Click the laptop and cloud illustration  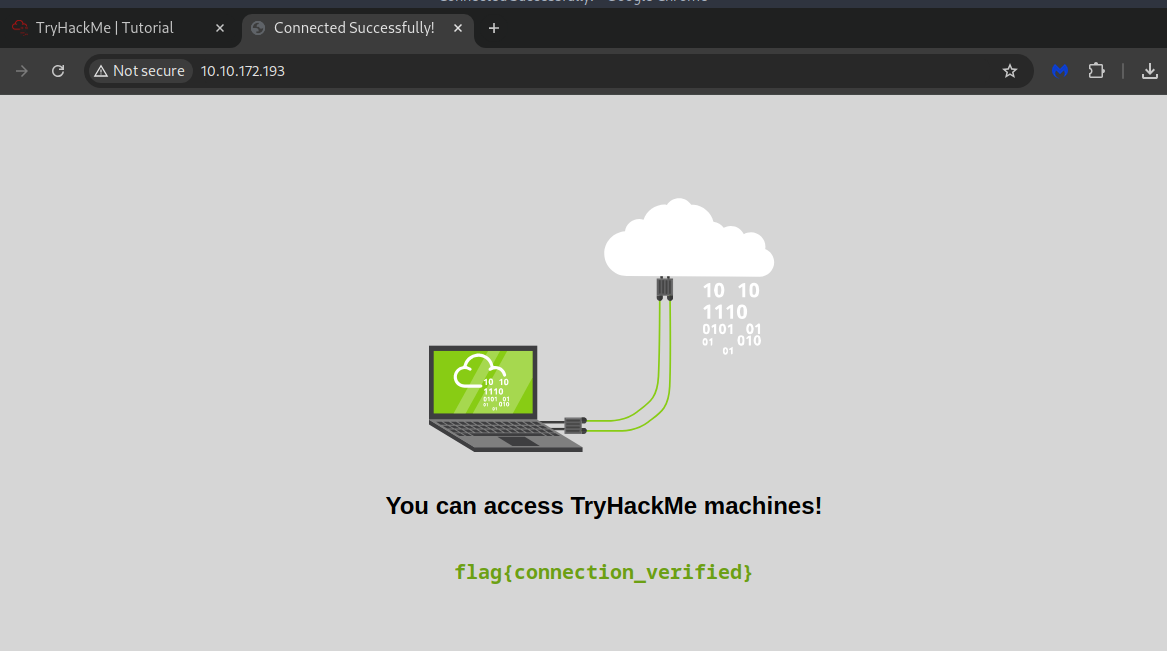pos(601,325)
